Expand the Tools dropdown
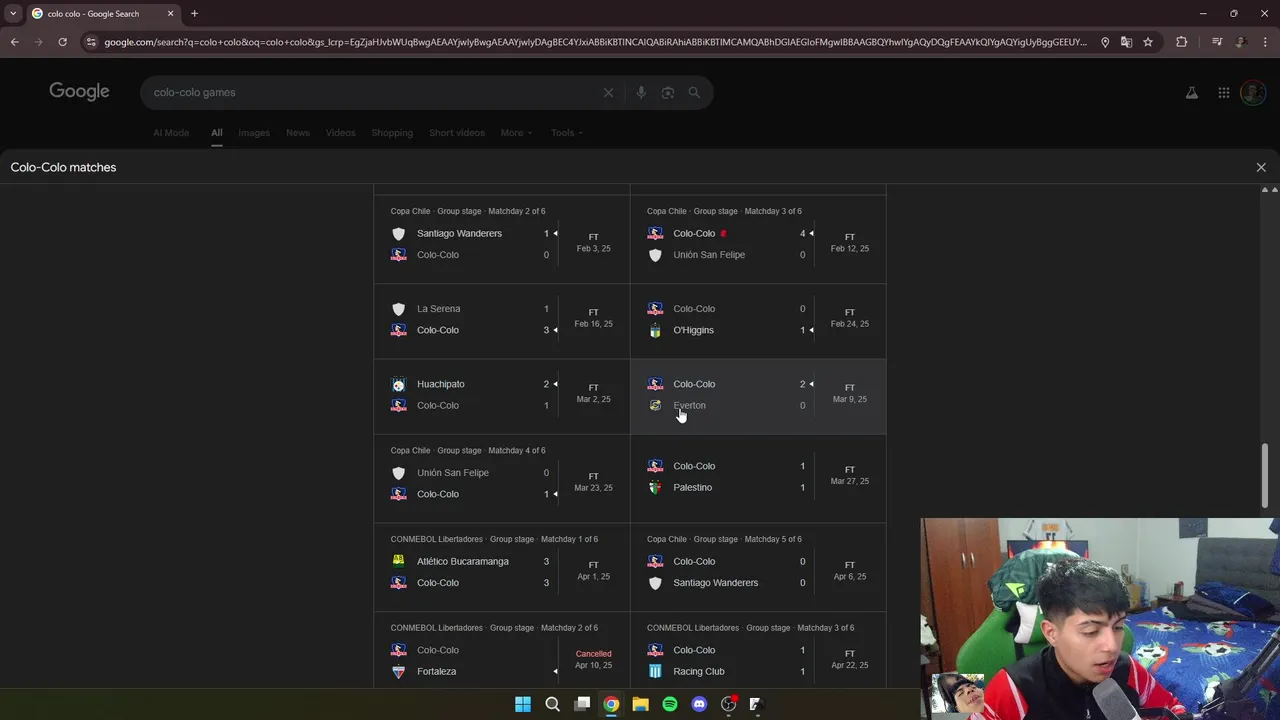Image resolution: width=1280 pixels, height=720 pixels. 566,133
